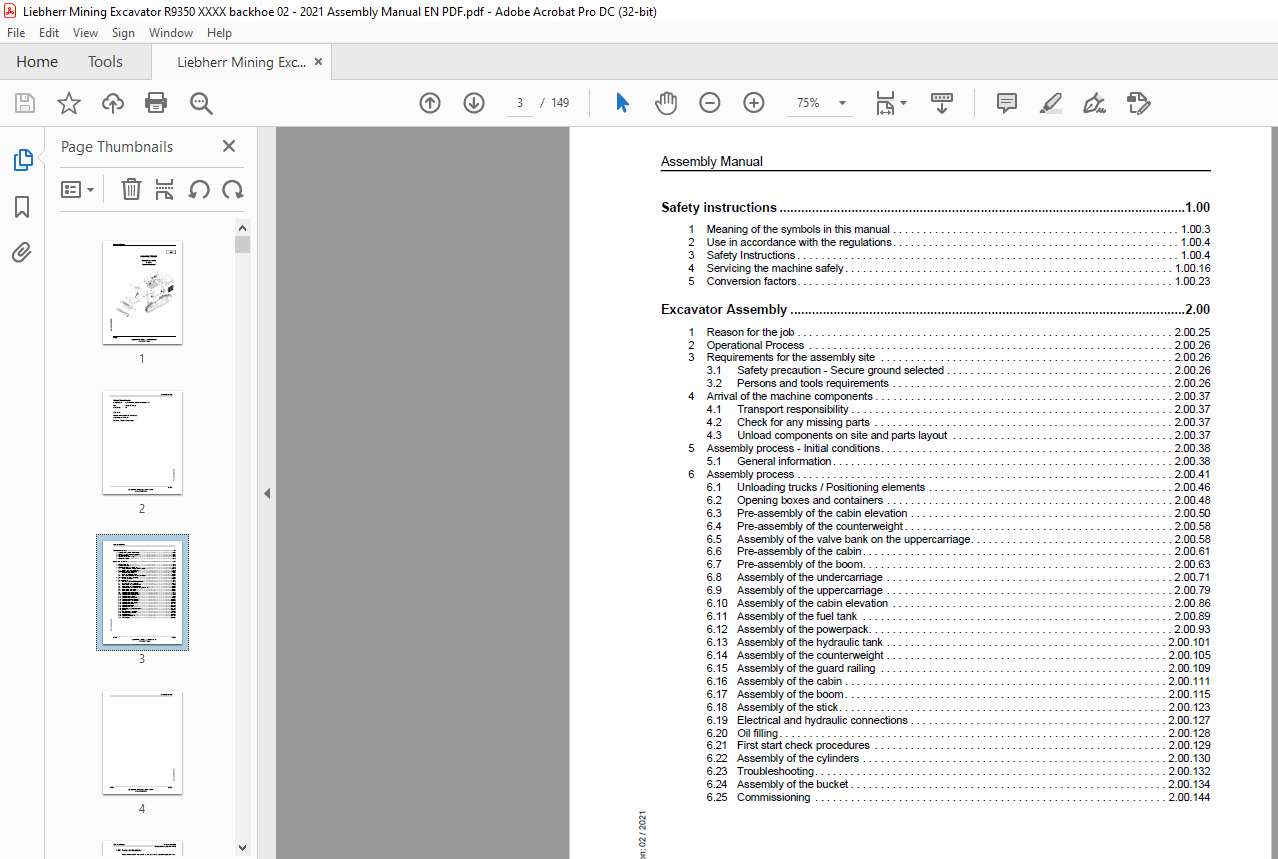This screenshot has height=859, width=1278.
Task: Switch to the Tools tab
Action: click(105, 62)
